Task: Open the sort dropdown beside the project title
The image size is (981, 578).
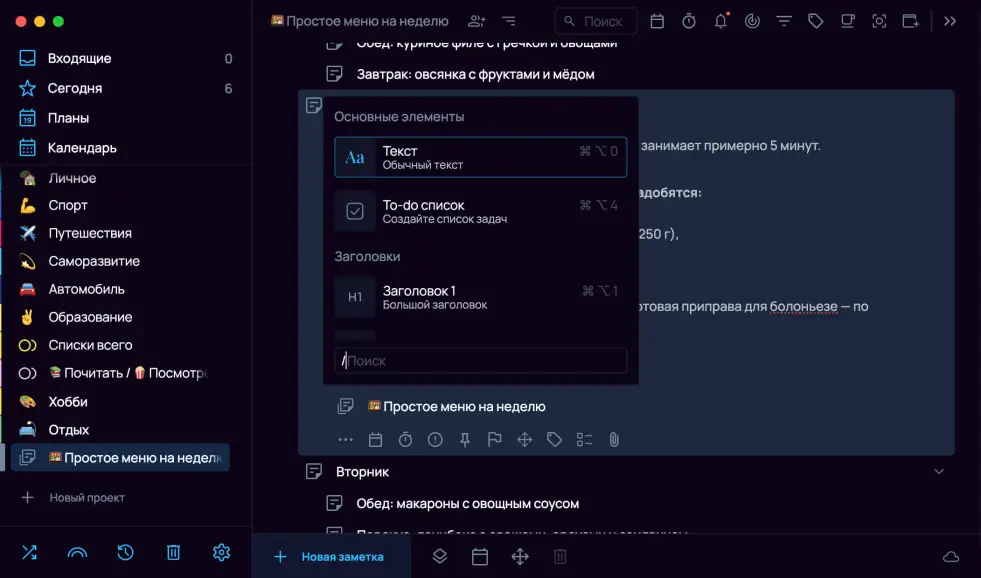Action: point(509,21)
